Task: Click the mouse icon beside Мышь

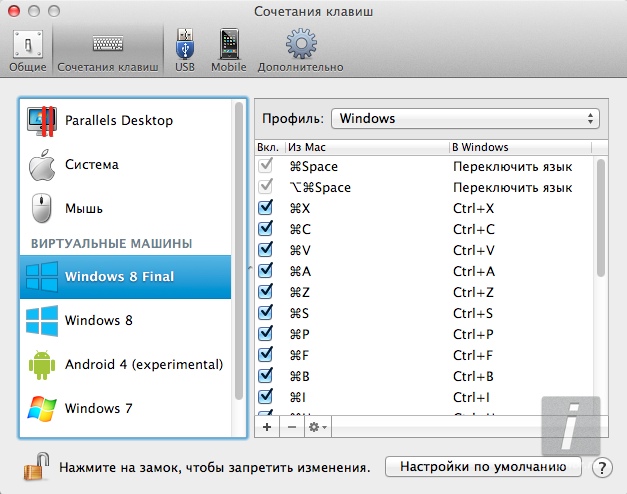Action: click(x=42, y=208)
